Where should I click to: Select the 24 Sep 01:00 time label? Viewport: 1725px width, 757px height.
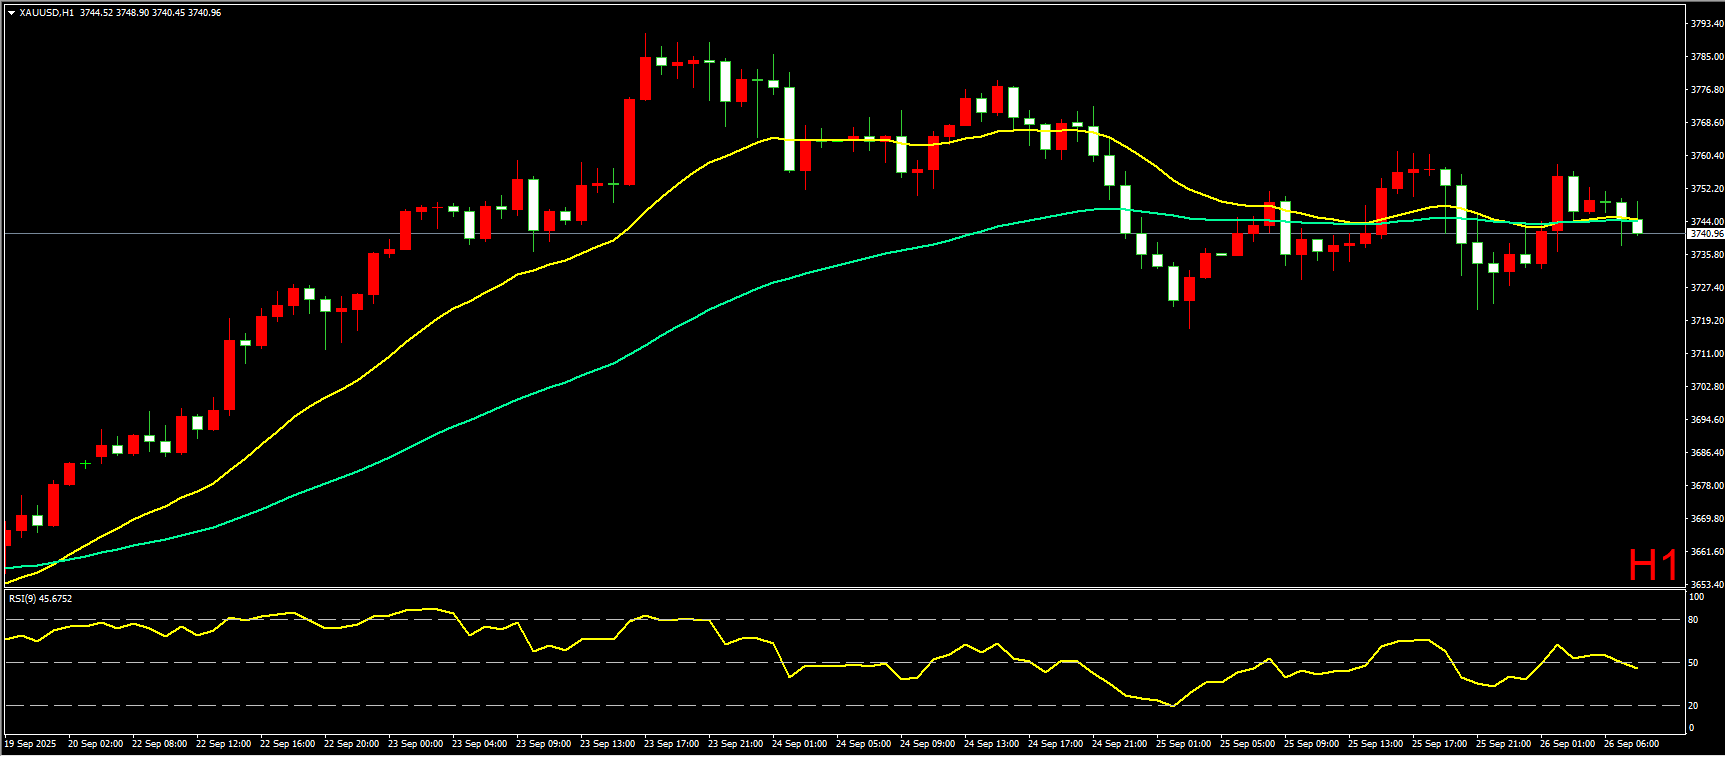point(799,744)
